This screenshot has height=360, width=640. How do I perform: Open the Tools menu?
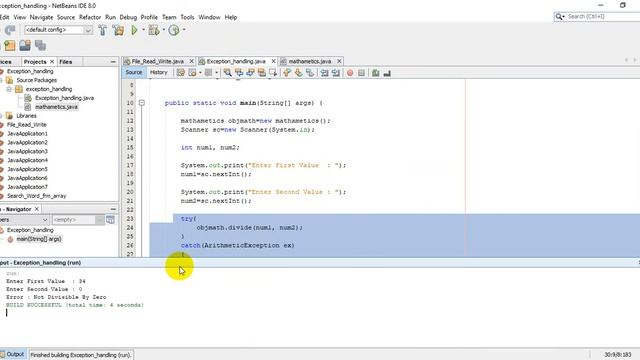click(x=187, y=17)
